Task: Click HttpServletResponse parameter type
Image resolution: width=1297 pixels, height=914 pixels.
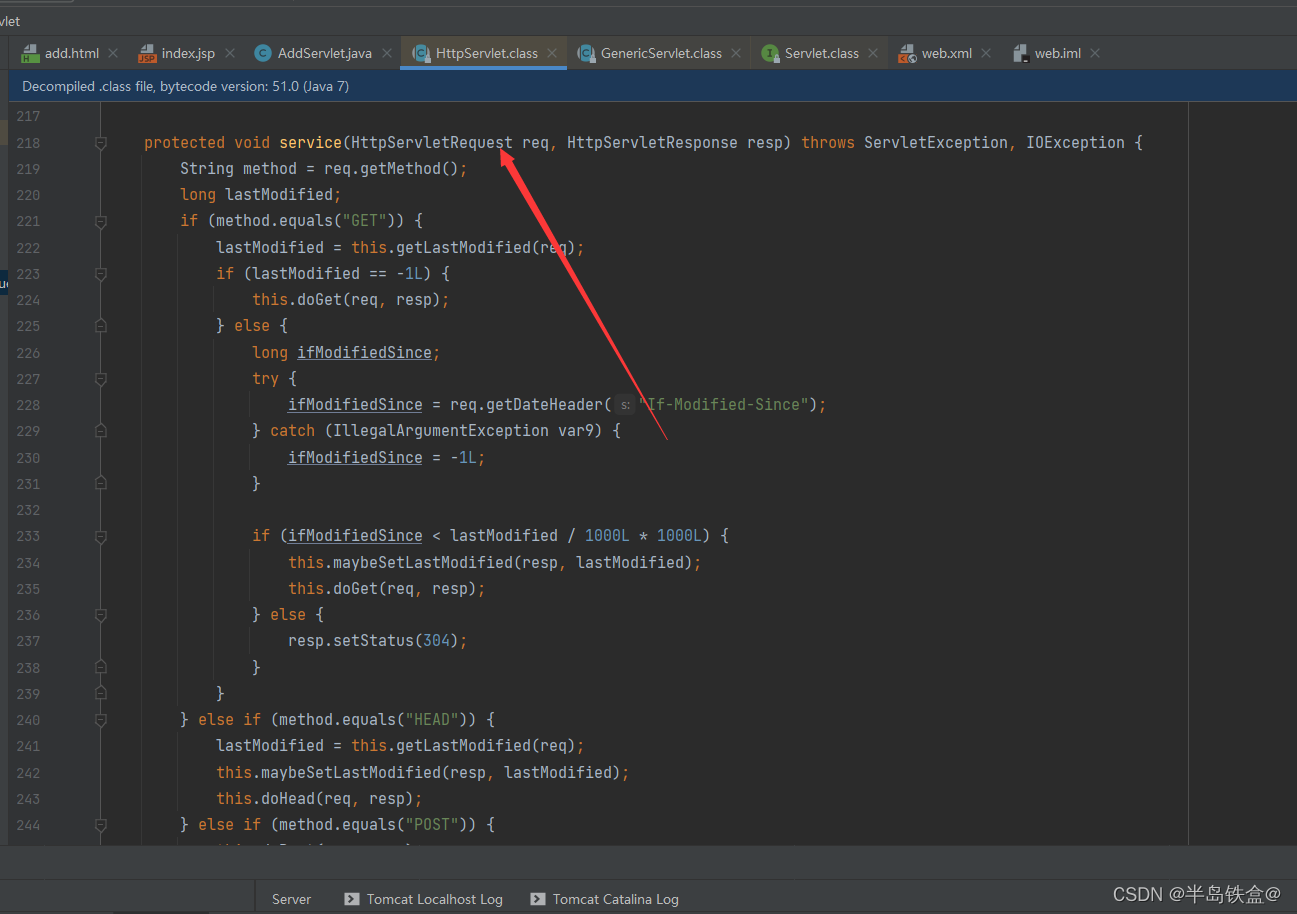Action: 652,142
